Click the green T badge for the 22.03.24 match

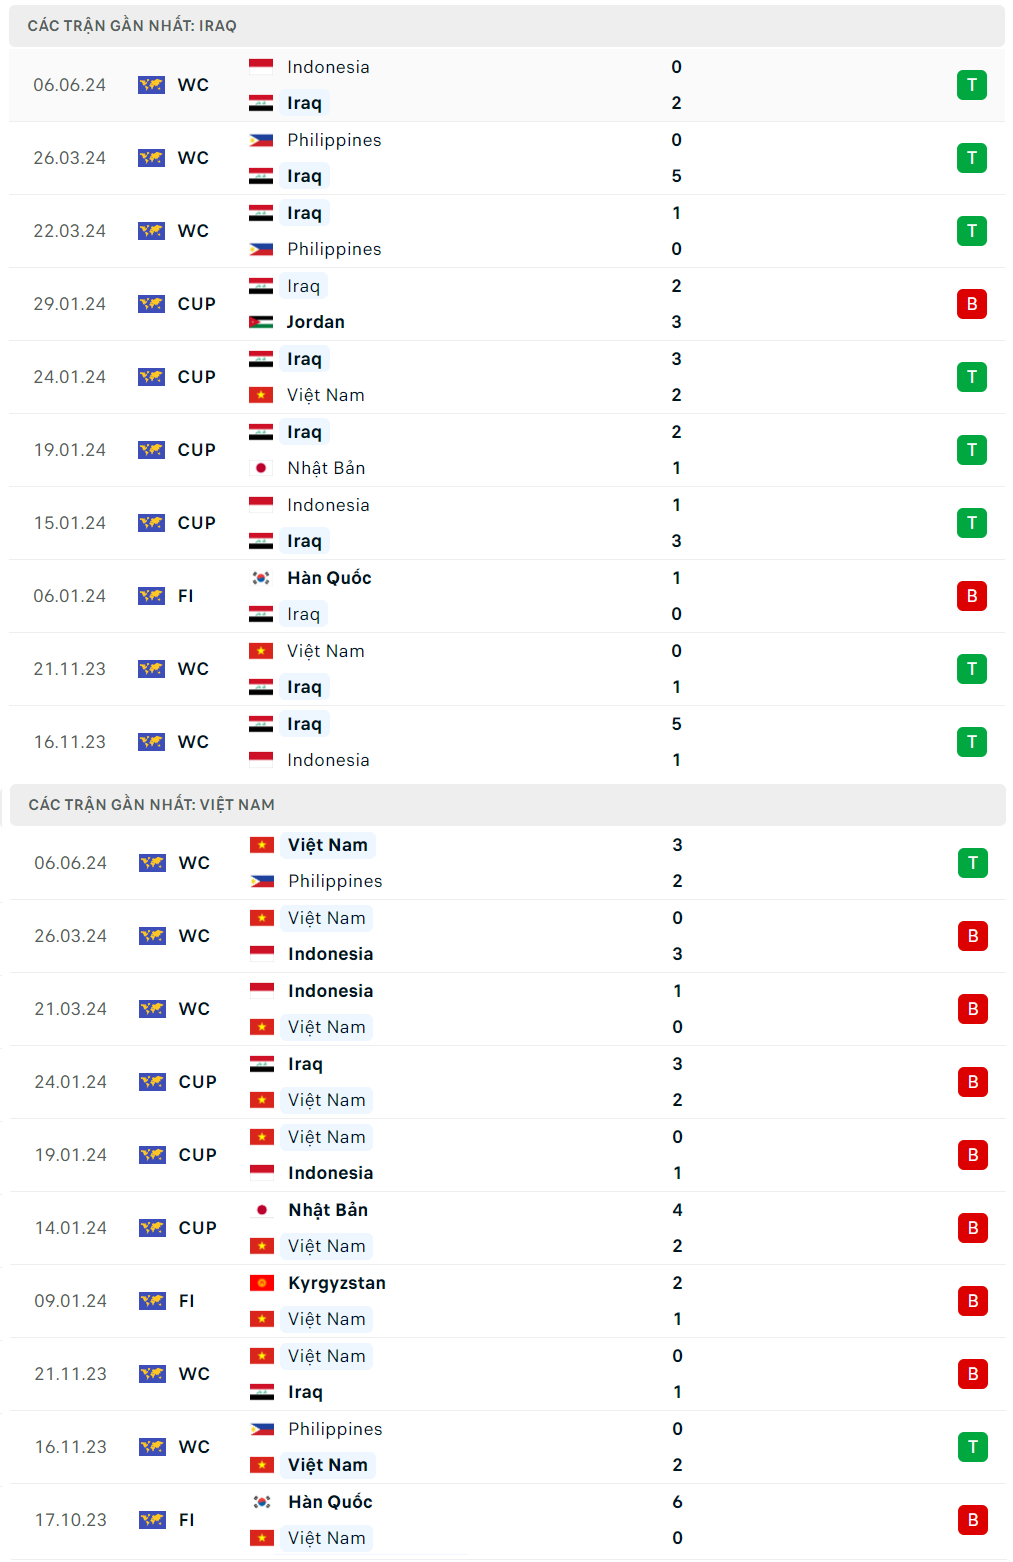click(971, 231)
